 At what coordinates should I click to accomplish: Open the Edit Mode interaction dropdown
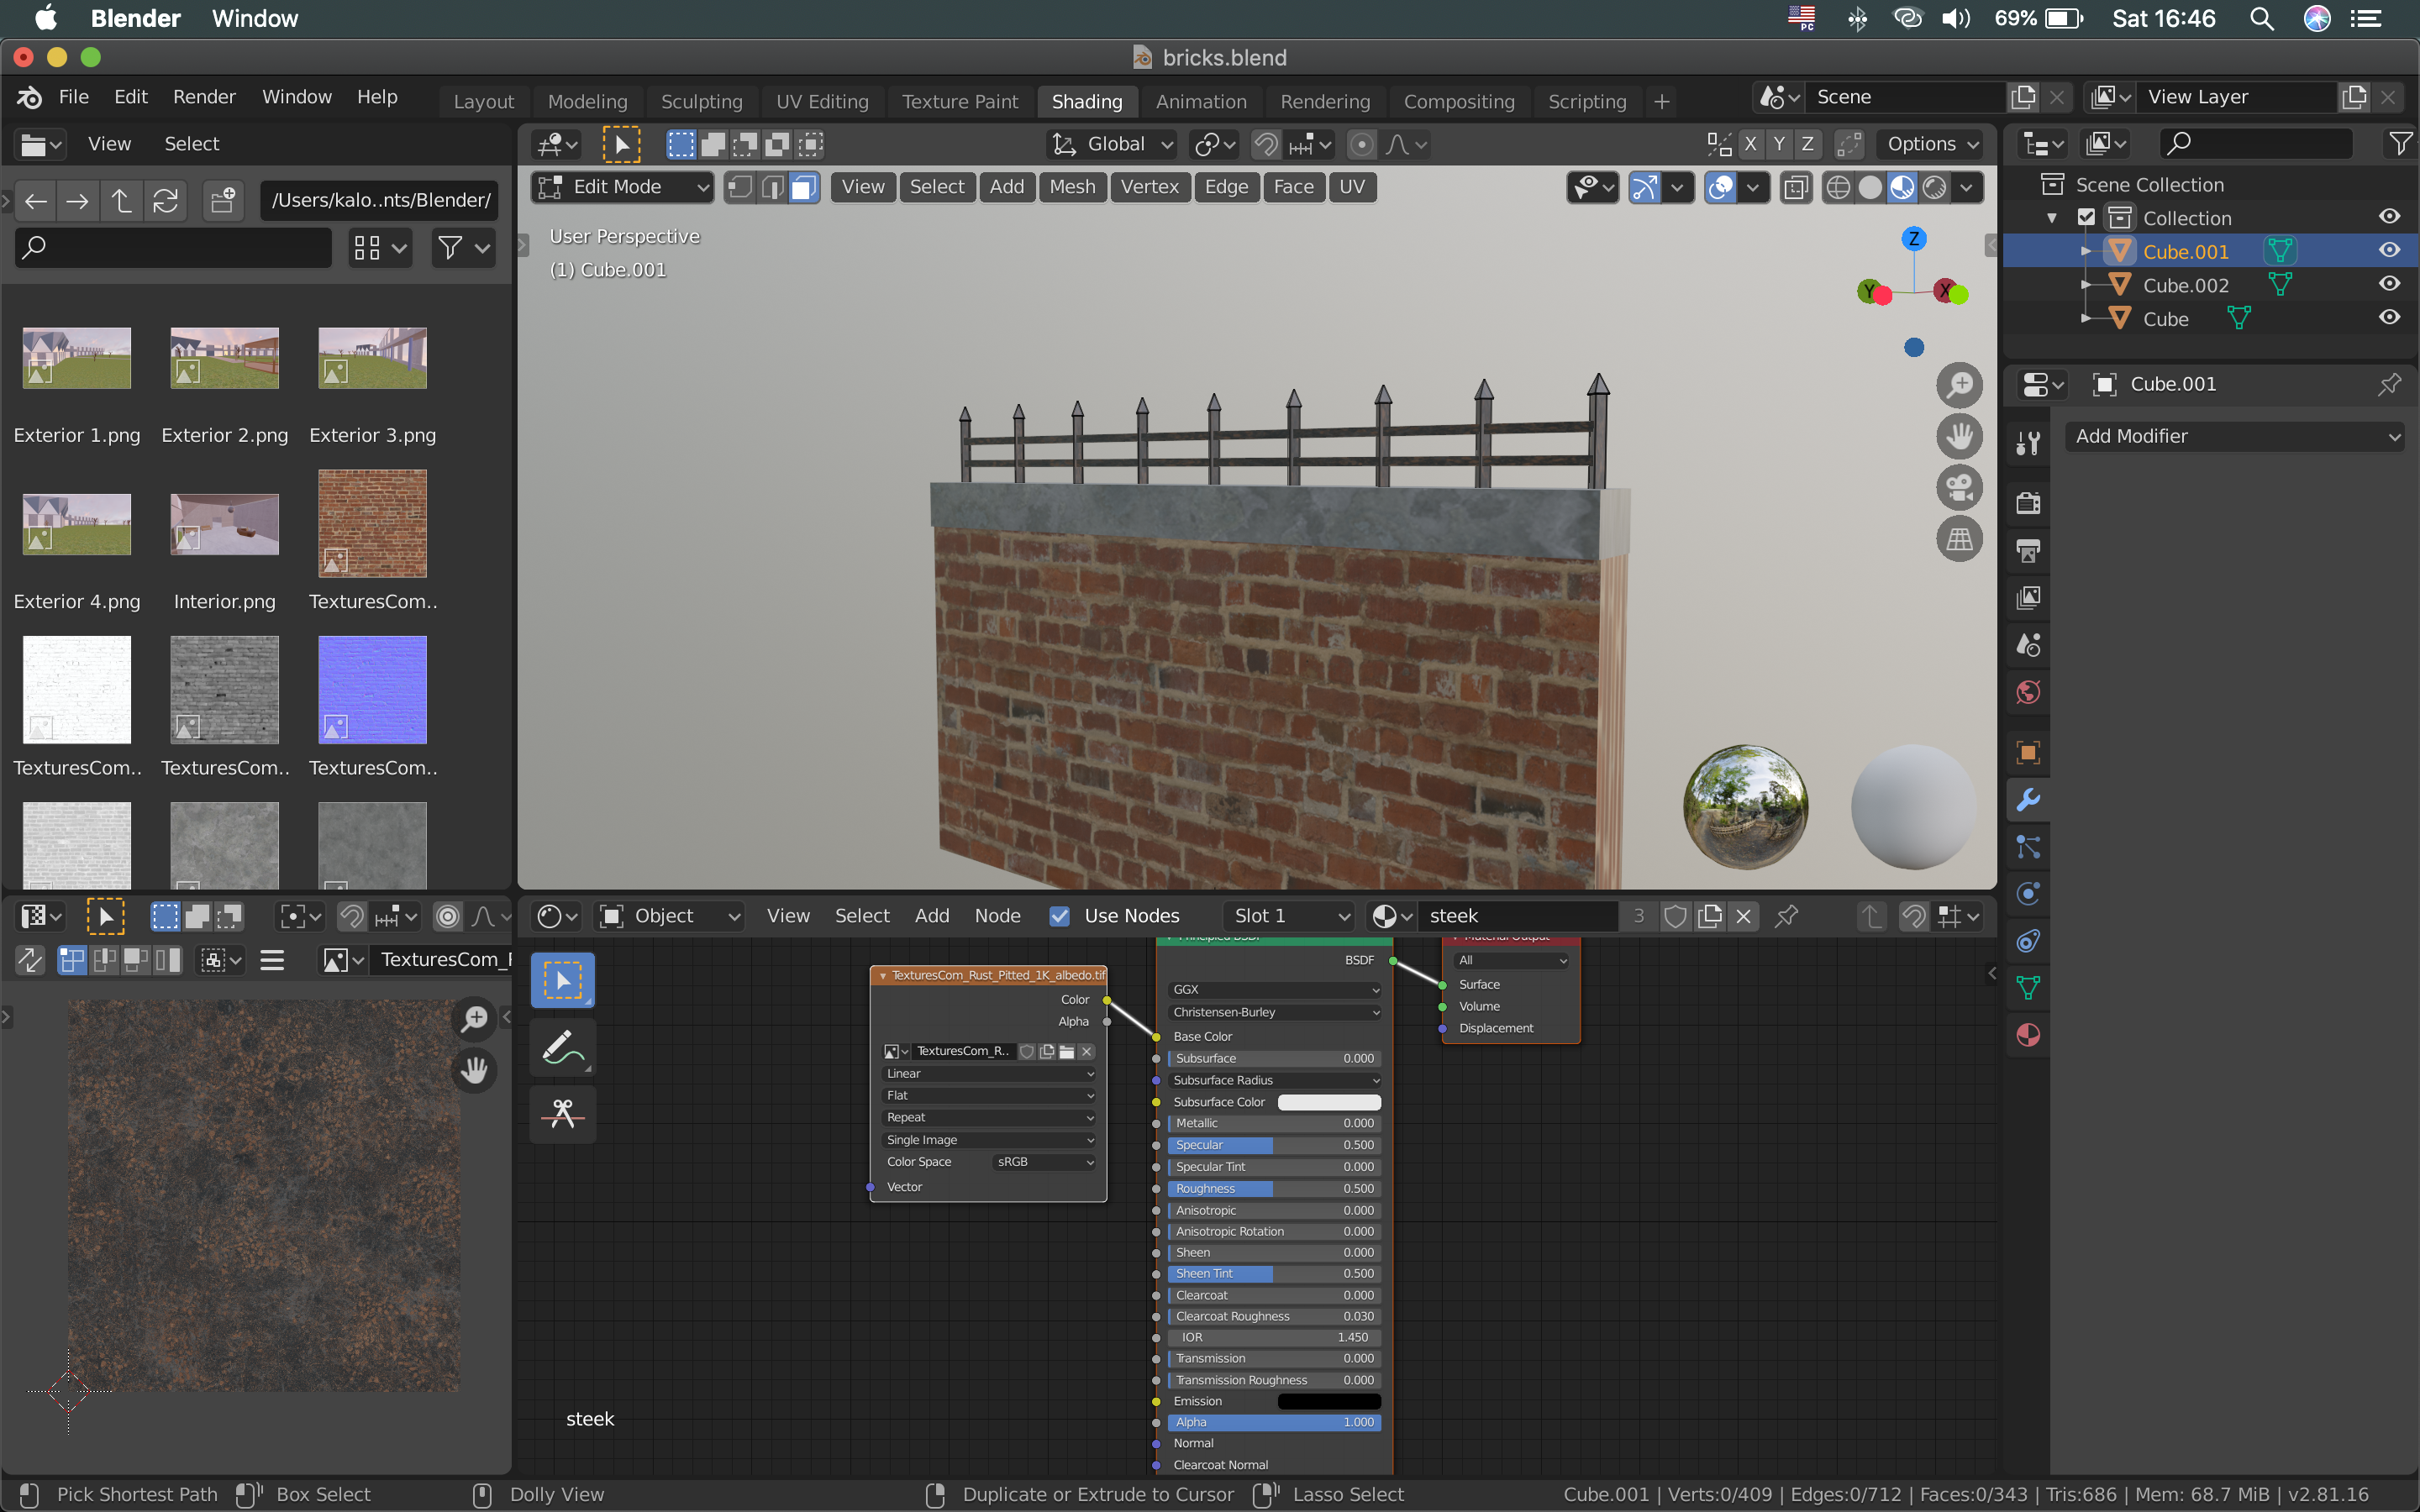(622, 186)
